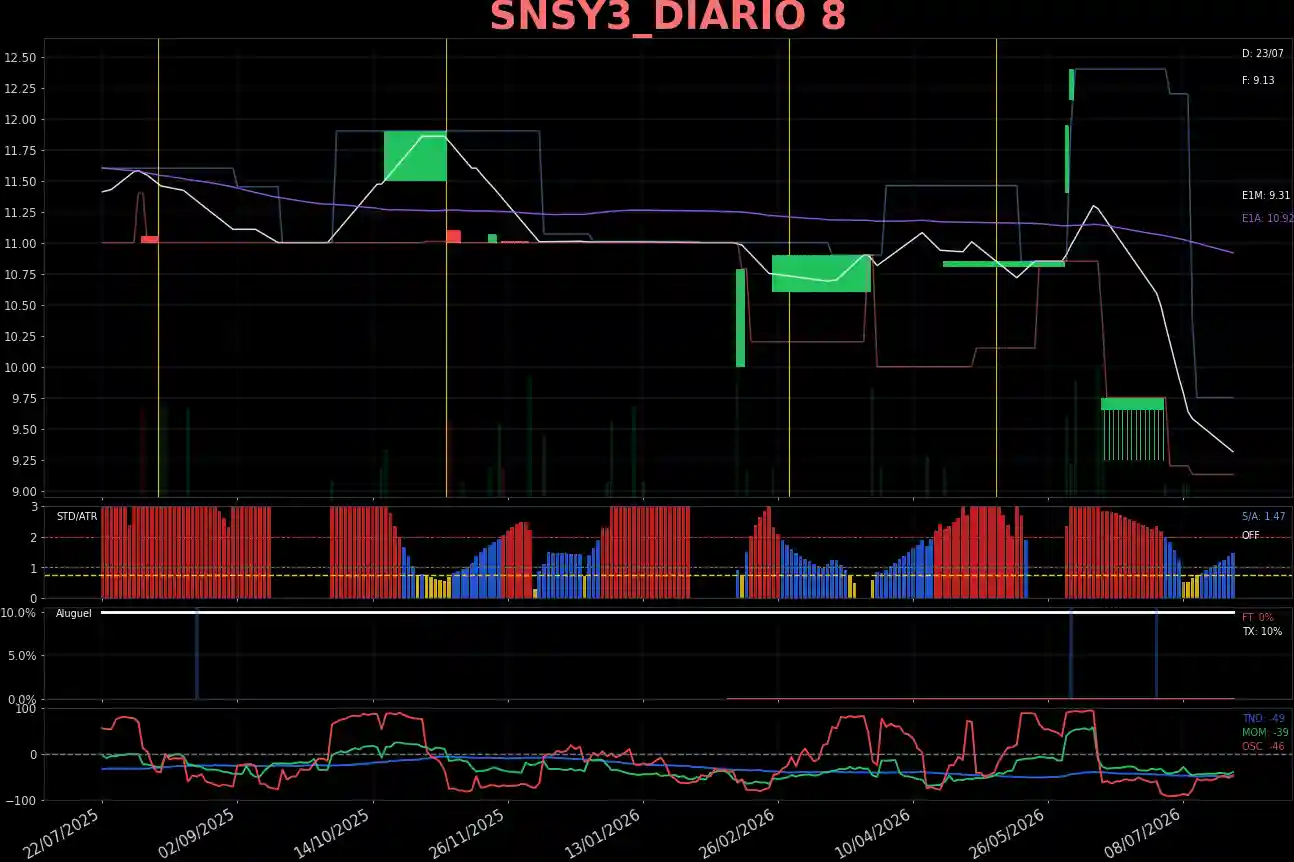Screen dimensions: 1294x862
Task: Click the 10/04/2026 date tick label
Action: pos(873,833)
